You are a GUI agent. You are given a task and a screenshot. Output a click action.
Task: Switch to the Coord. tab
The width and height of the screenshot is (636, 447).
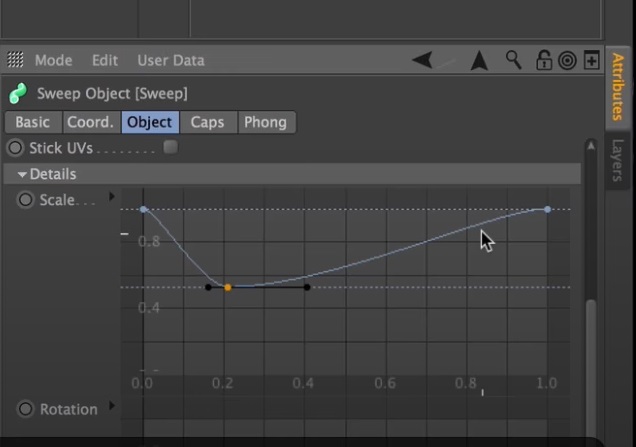click(91, 122)
